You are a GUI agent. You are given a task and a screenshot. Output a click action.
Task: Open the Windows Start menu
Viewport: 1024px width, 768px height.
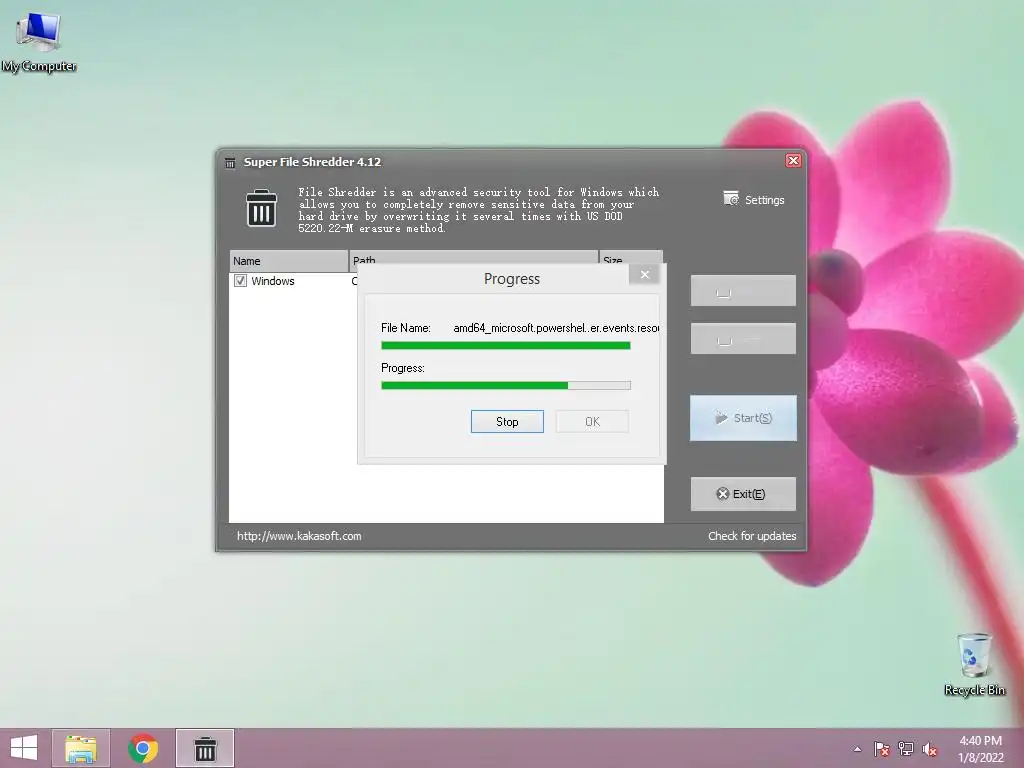tap(24, 748)
